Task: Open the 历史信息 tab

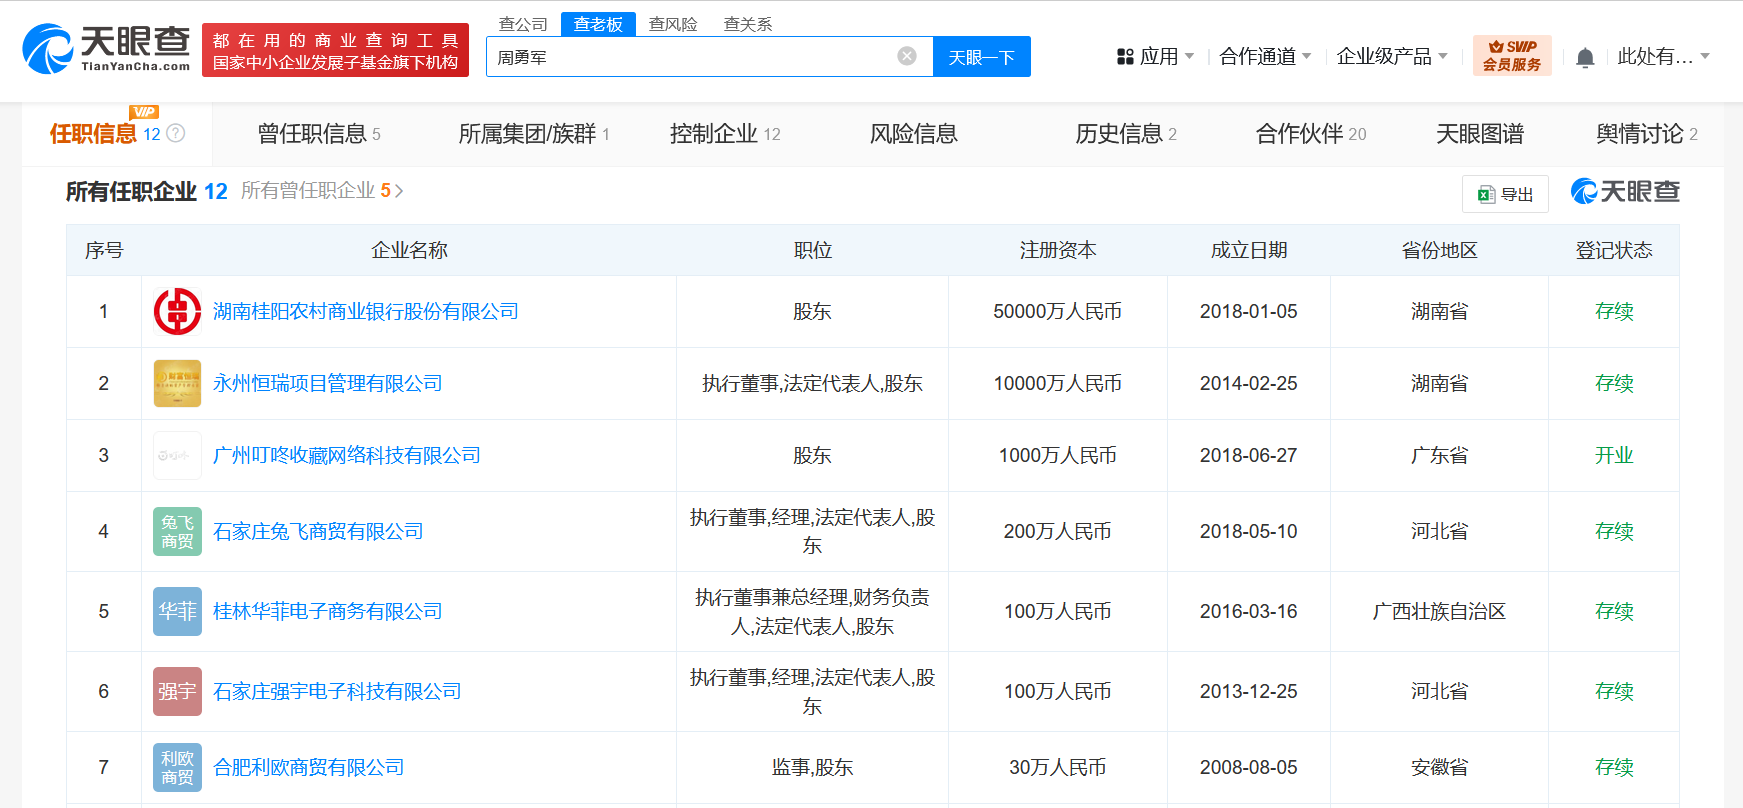Action: pos(1126,134)
